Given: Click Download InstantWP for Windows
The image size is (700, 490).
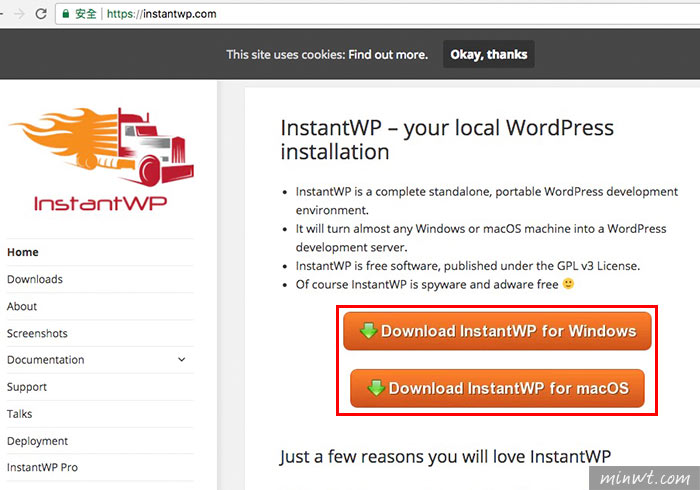Looking at the screenshot, I should coord(497,331).
